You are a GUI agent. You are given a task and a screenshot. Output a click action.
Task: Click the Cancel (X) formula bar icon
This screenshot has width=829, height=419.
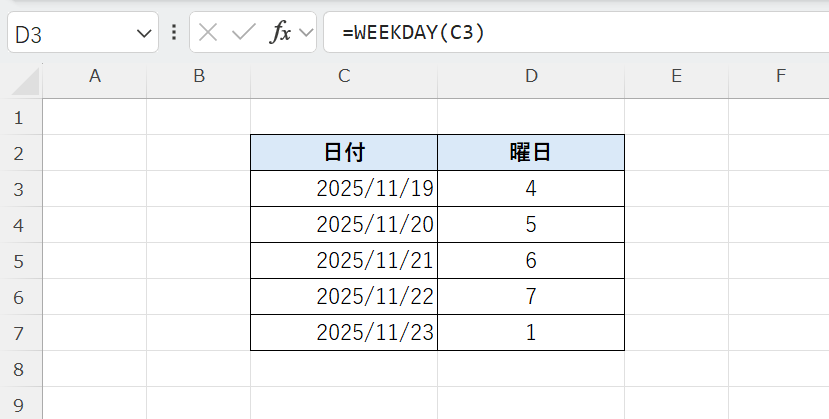[x=208, y=32]
